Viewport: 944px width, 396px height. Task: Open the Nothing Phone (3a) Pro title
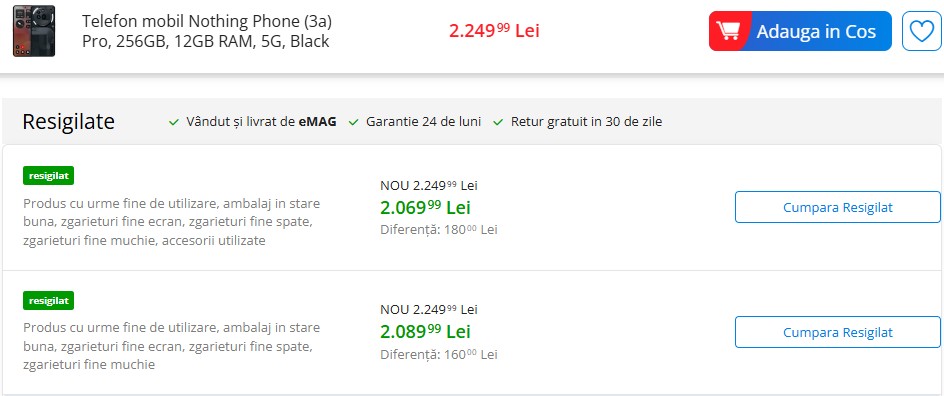[207, 31]
